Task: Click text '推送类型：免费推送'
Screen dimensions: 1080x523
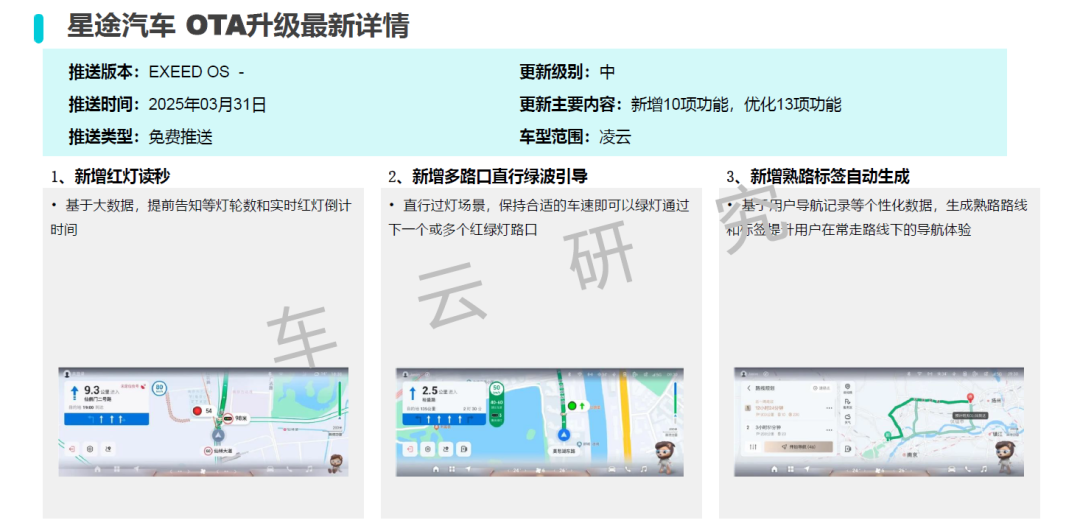Action: 141,136
